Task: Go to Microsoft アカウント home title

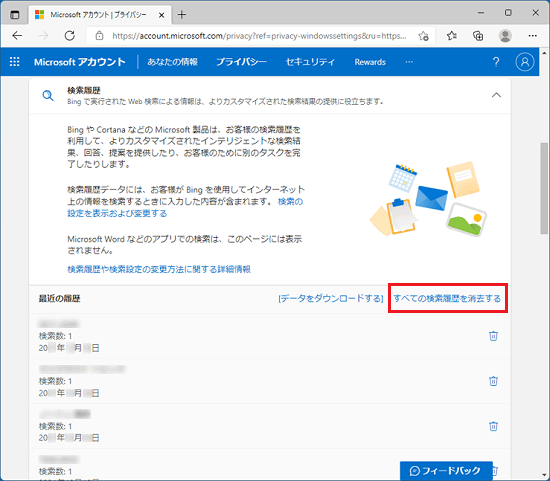Action: tap(80, 62)
